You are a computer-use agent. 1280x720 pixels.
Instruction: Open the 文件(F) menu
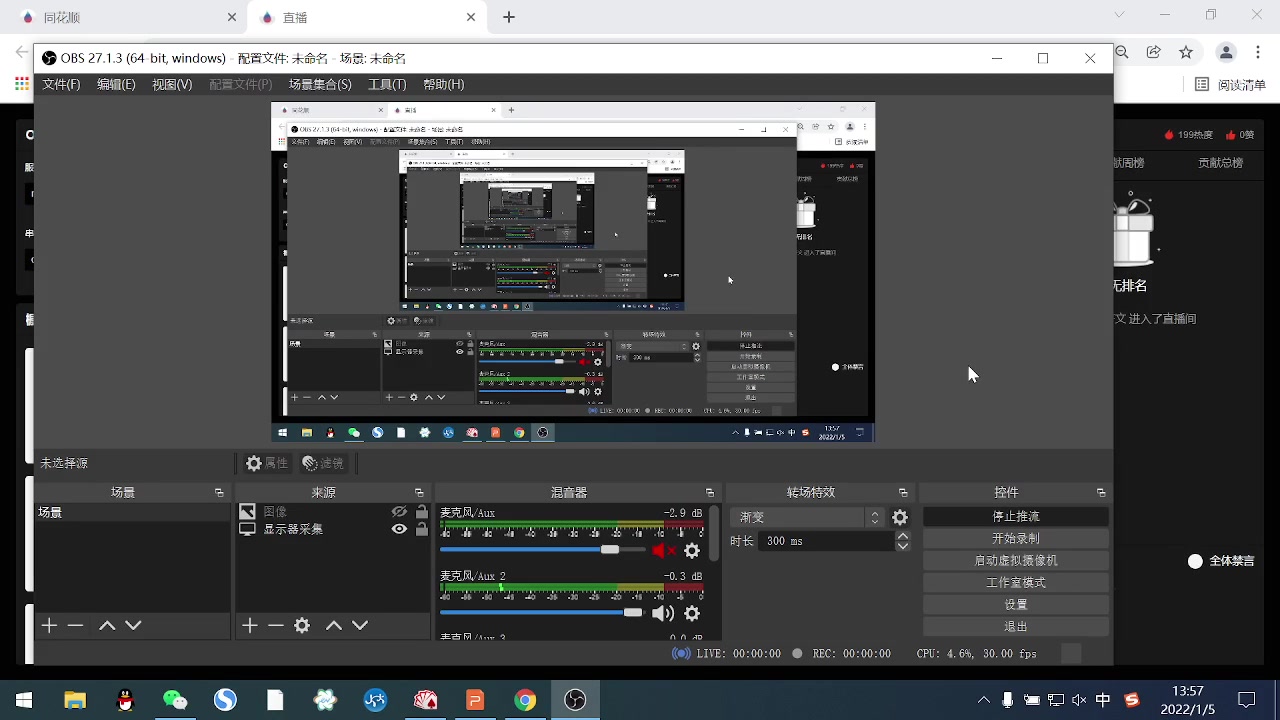click(x=61, y=85)
